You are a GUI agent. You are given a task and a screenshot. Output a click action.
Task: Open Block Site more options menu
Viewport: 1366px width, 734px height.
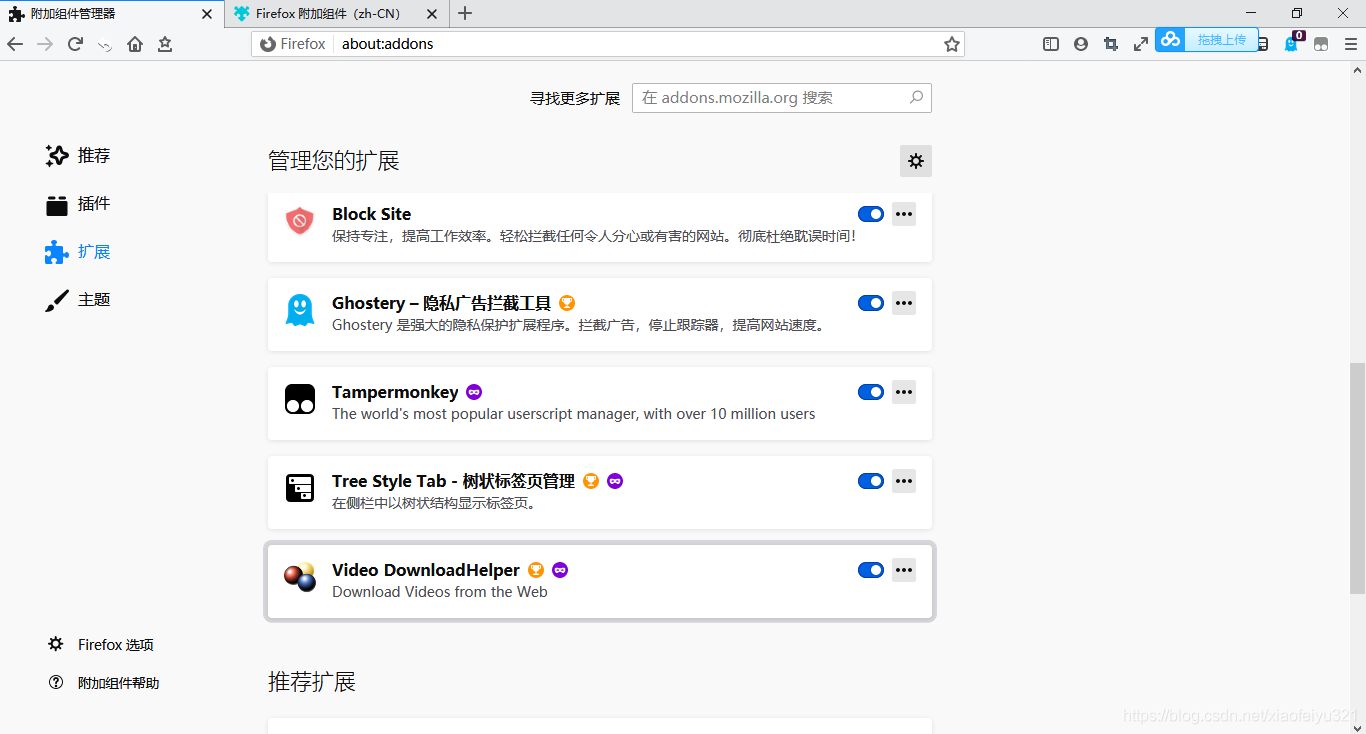point(904,214)
